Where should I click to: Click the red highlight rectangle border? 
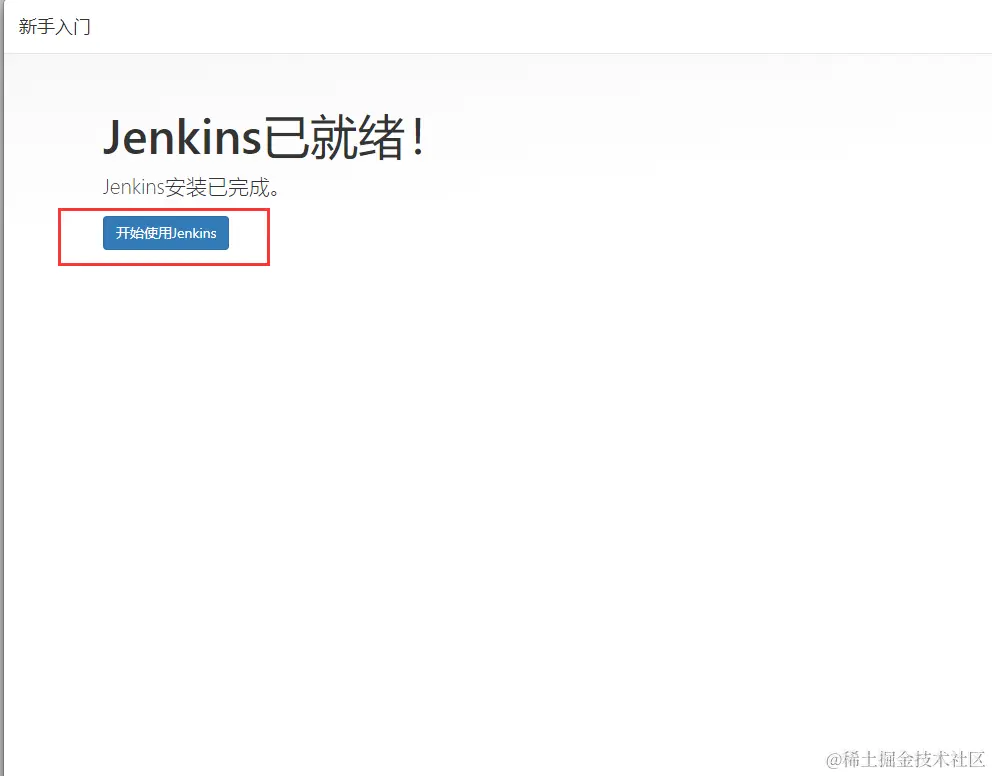coord(164,210)
